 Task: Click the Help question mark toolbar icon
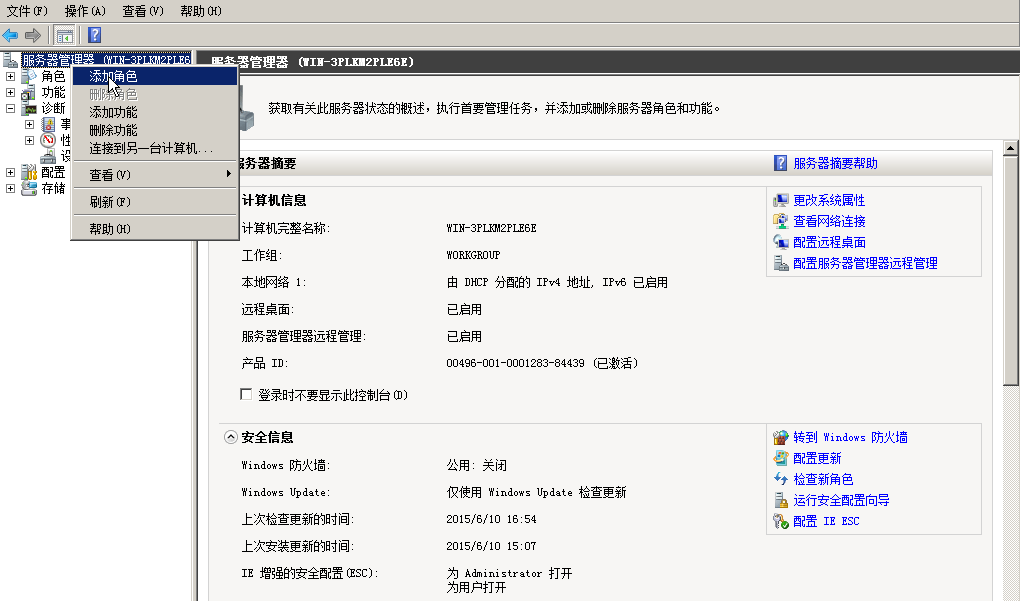point(94,35)
